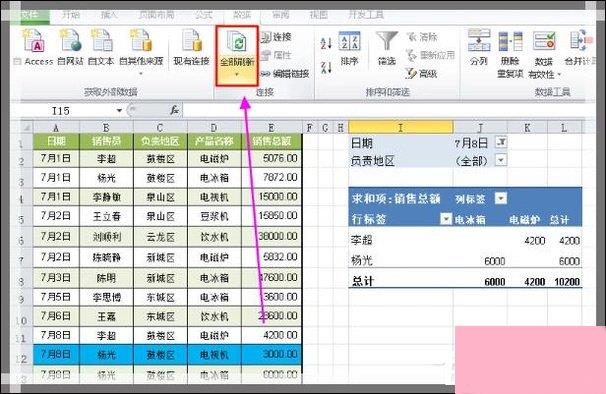Open the 负责地区 (全部) filter dropdown
The image size is (606, 394).
coord(501,160)
